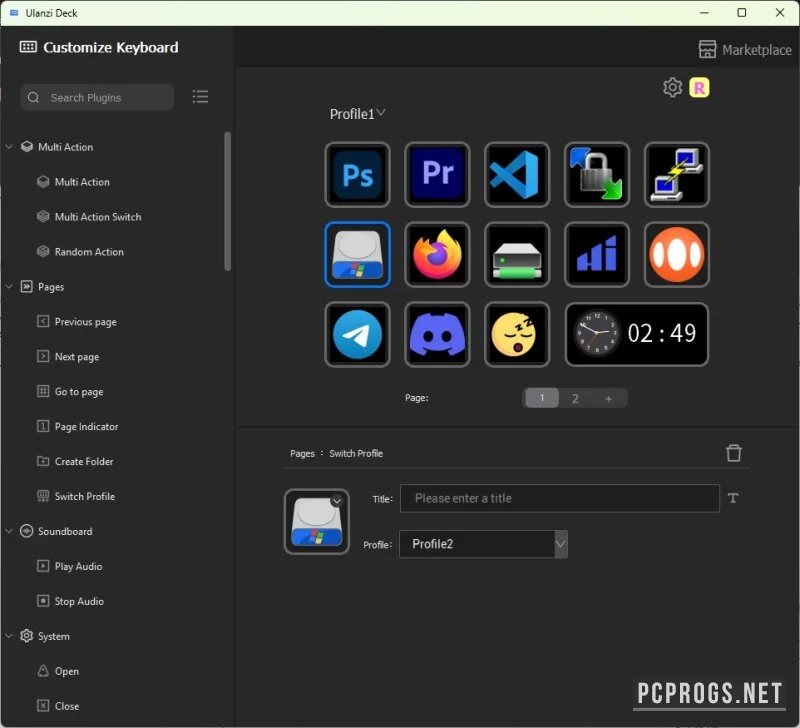Change the key icon thumbnail
Screen dimensions: 800x728
tap(316, 521)
